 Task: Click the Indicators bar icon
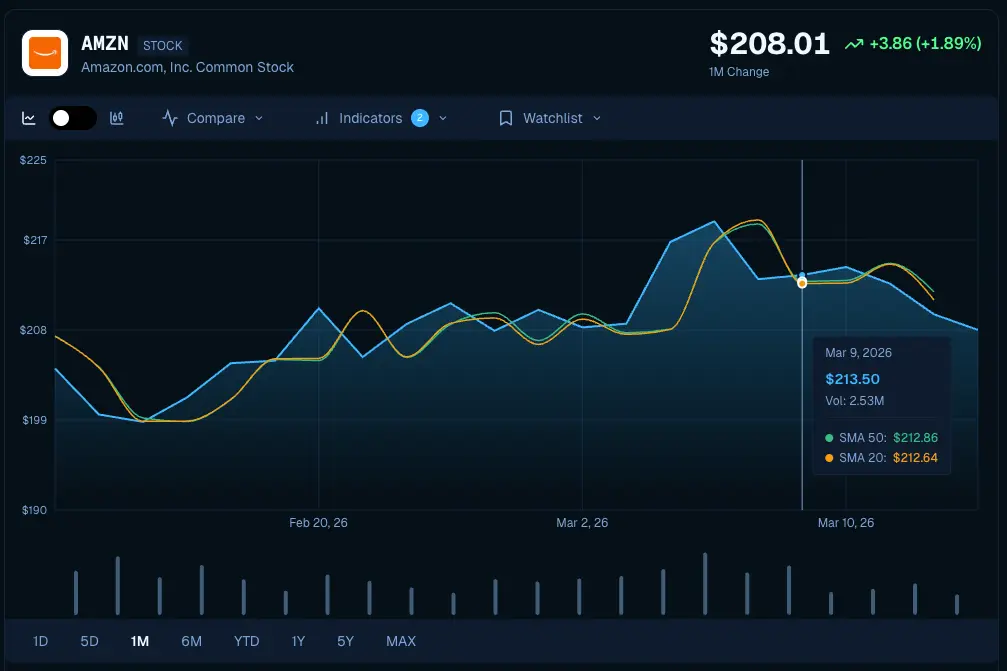(x=322, y=118)
